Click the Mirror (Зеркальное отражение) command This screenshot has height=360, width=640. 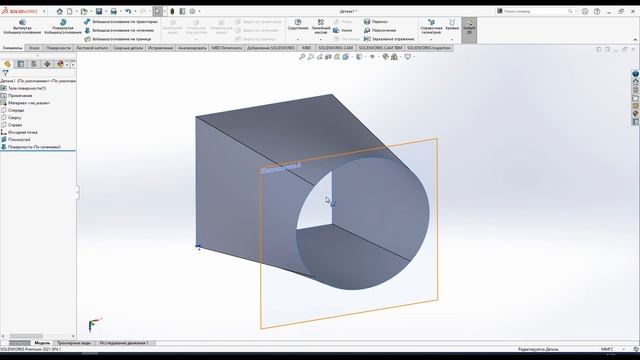click(389, 39)
